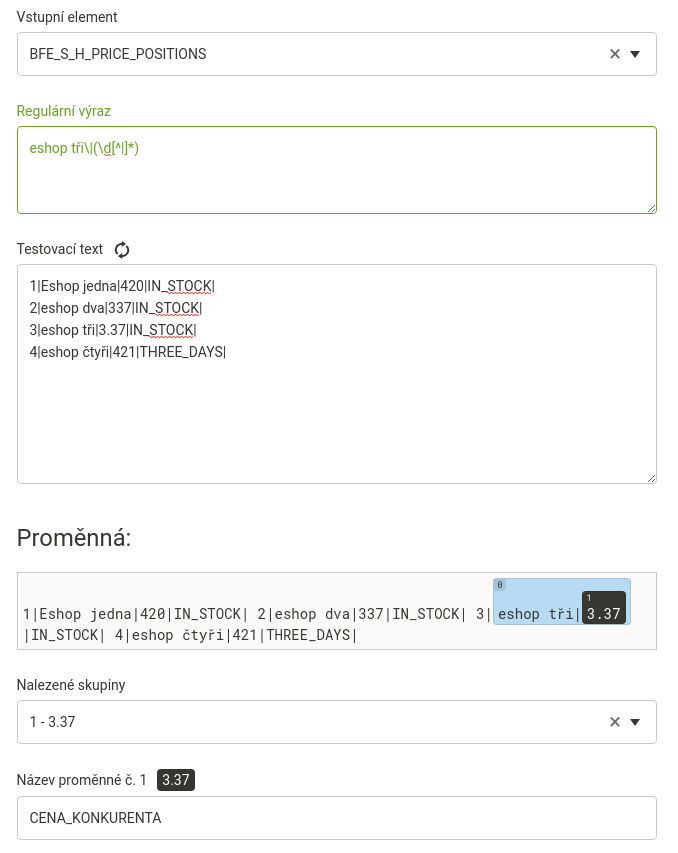This screenshot has width=678, height=853.
Task: Open the BFE_S_H_PRICE_POSITIONS combo box
Action: pyautogui.click(x=337, y=54)
